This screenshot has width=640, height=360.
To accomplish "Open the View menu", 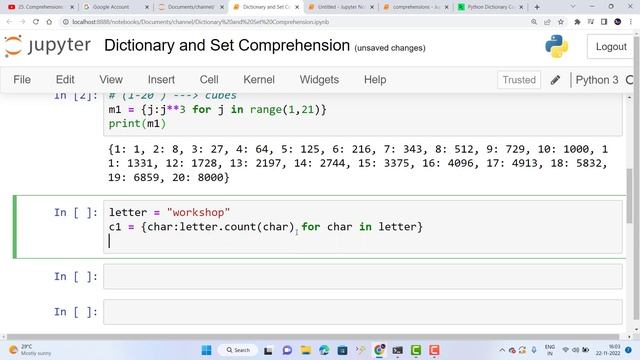I will [111, 80].
